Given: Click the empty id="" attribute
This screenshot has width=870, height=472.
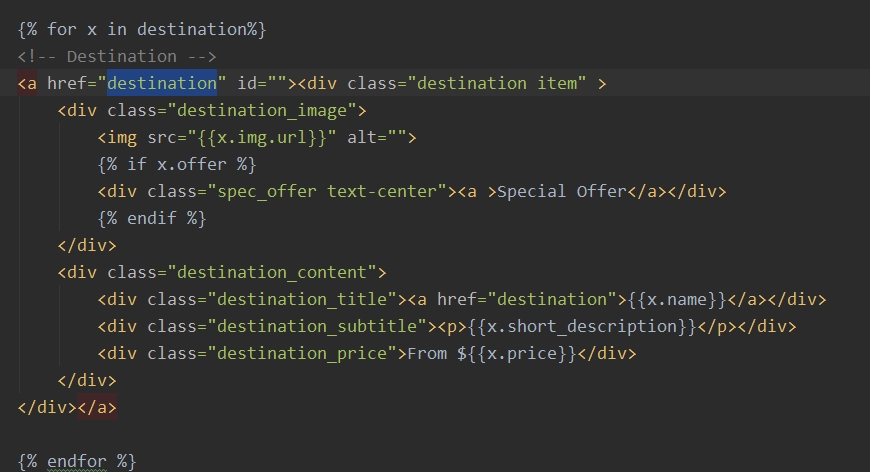Looking at the screenshot, I should [262, 83].
